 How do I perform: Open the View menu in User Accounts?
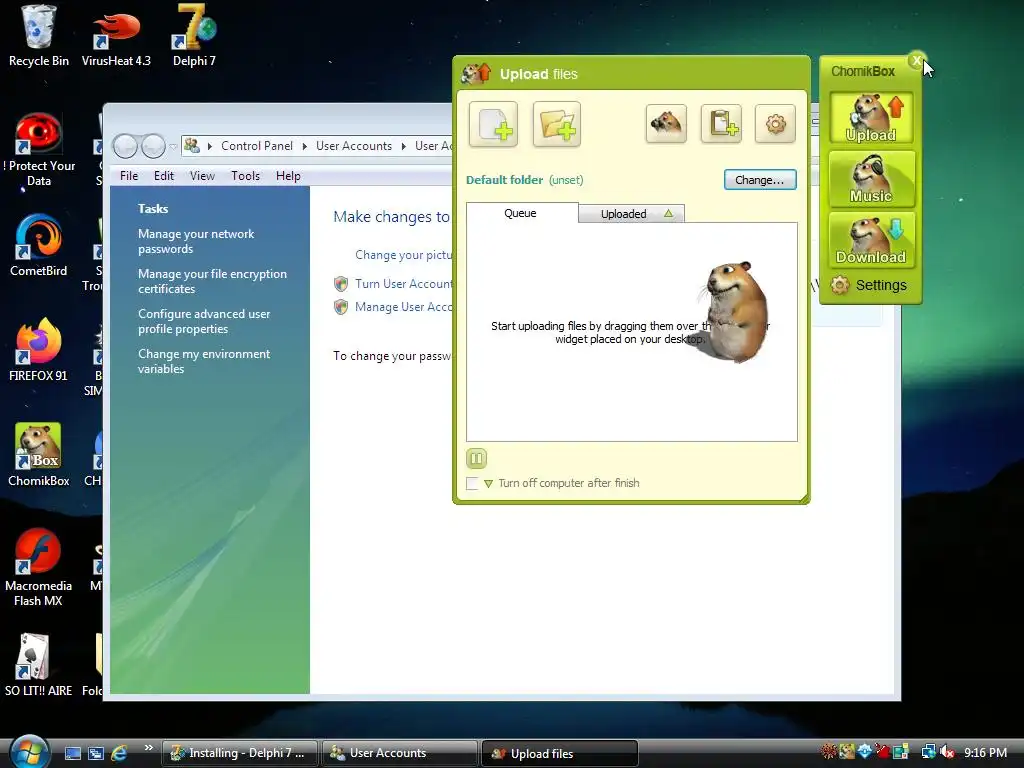click(202, 176)
